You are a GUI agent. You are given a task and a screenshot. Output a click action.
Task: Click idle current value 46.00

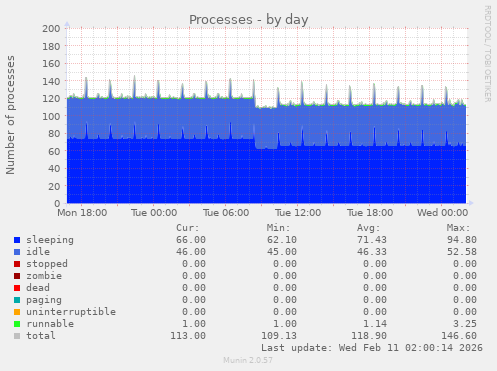click(x=191, y=252)
